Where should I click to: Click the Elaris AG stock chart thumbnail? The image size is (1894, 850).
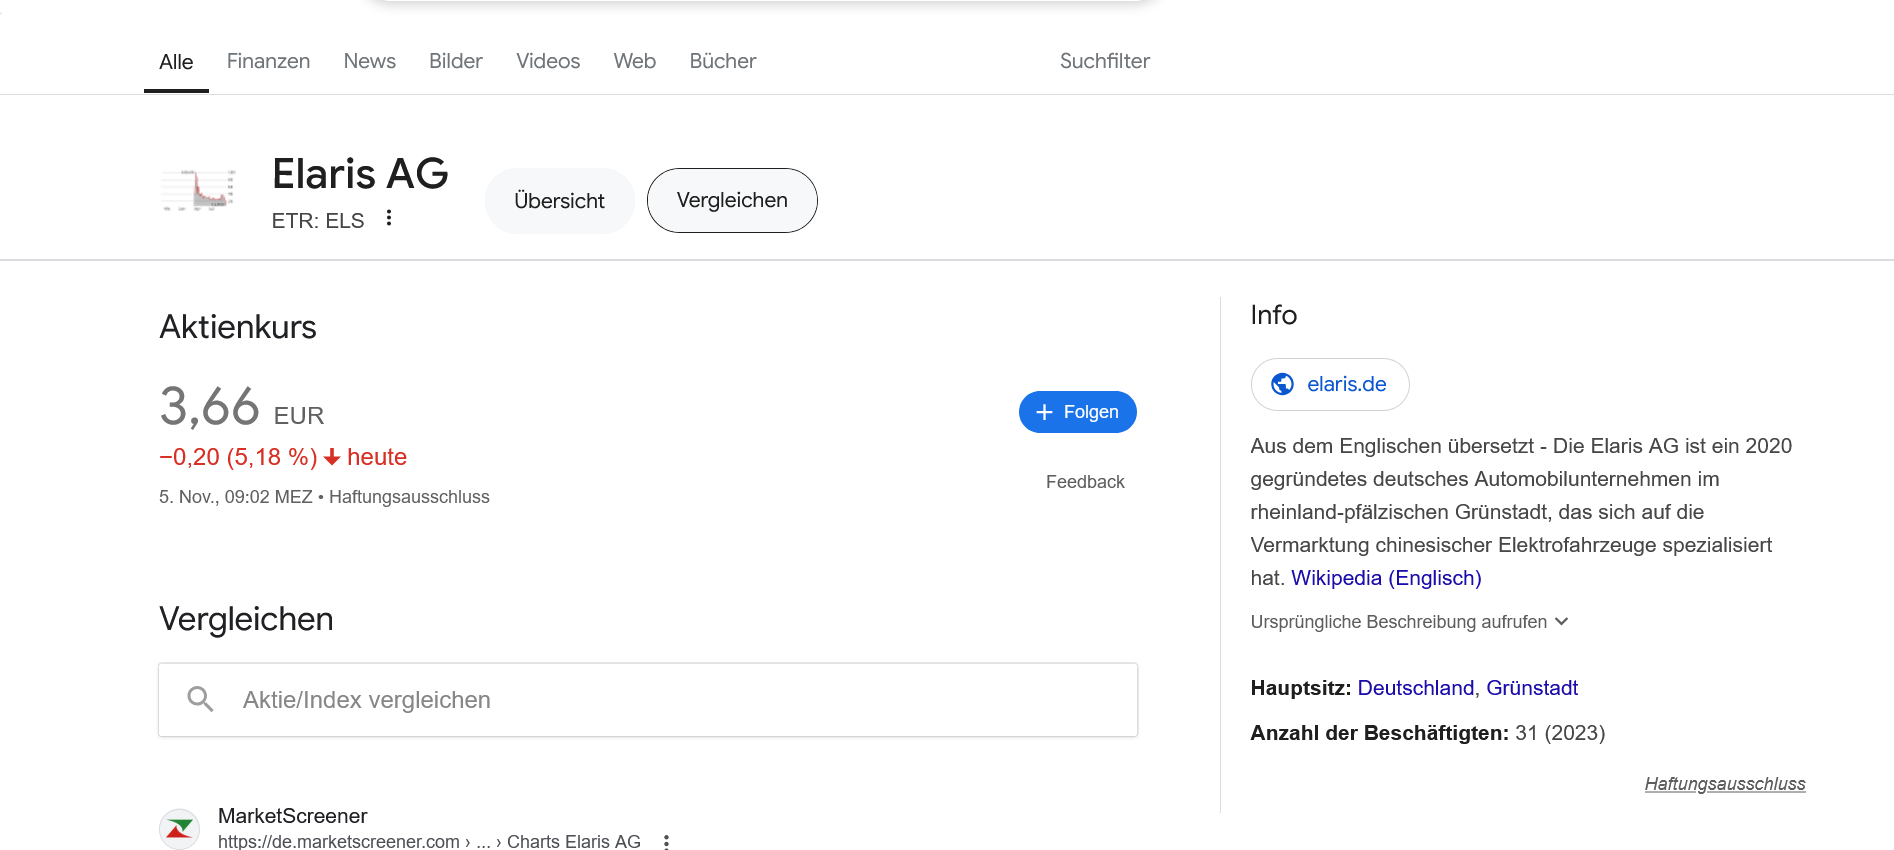(x=199, y=189)
